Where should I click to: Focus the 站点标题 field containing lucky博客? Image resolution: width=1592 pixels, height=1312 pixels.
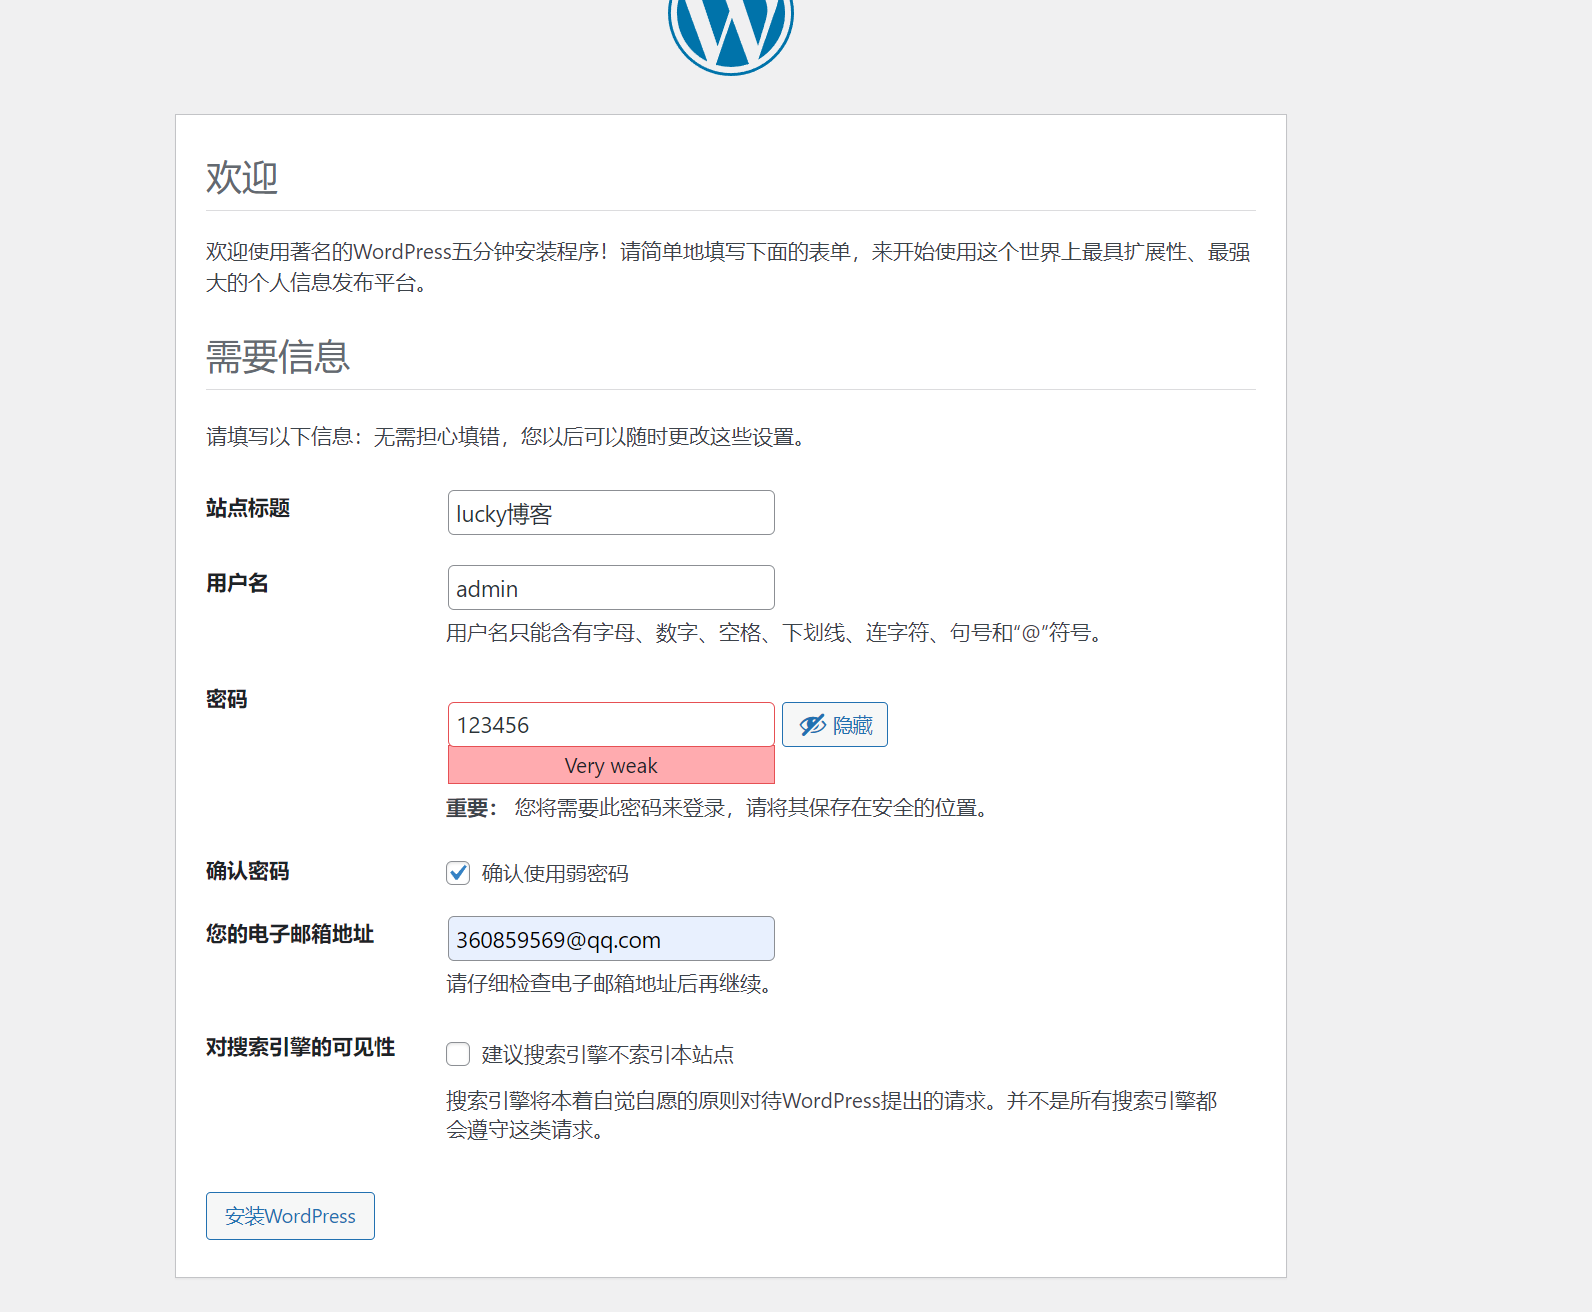pyautogui.click(x=610, y=513)
